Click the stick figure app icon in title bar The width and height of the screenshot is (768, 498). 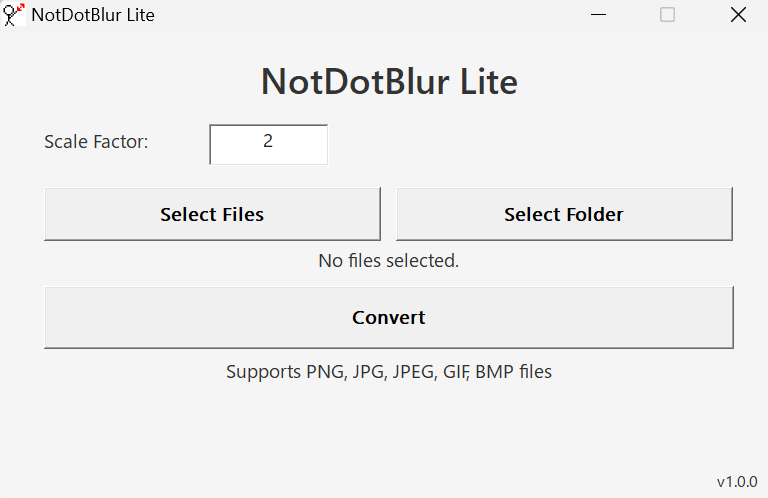click(x=14, y=15)
